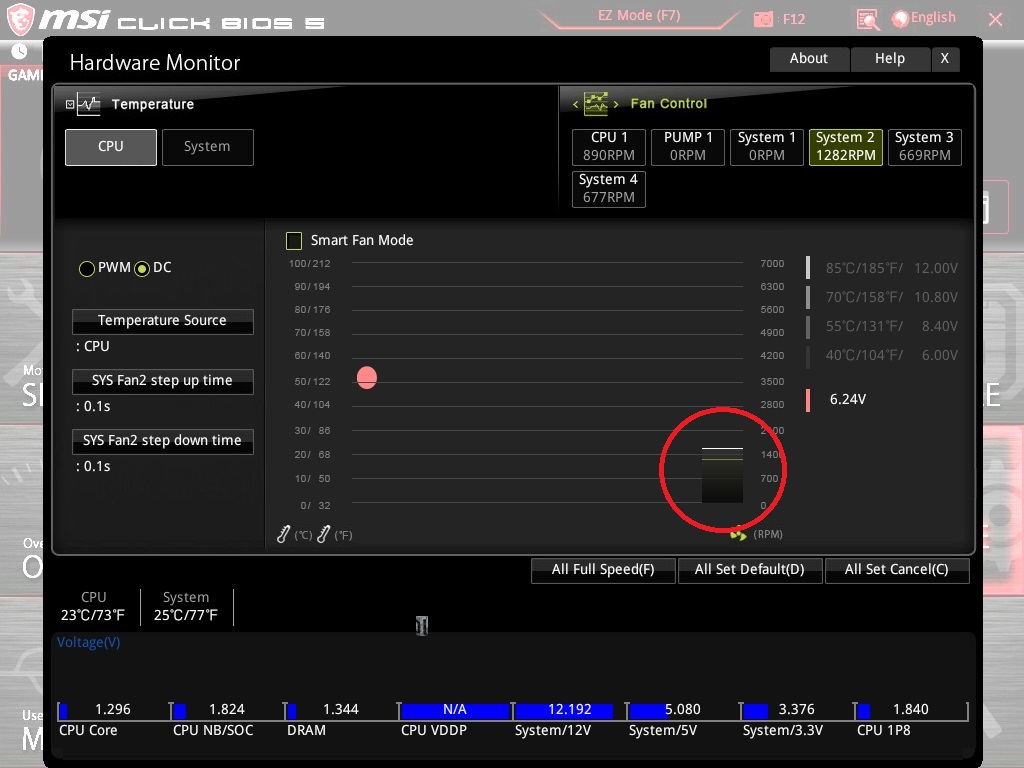Click the Celsius thermometer icon
Screen dimensions: 1024x768
click(x=283, y=534)
